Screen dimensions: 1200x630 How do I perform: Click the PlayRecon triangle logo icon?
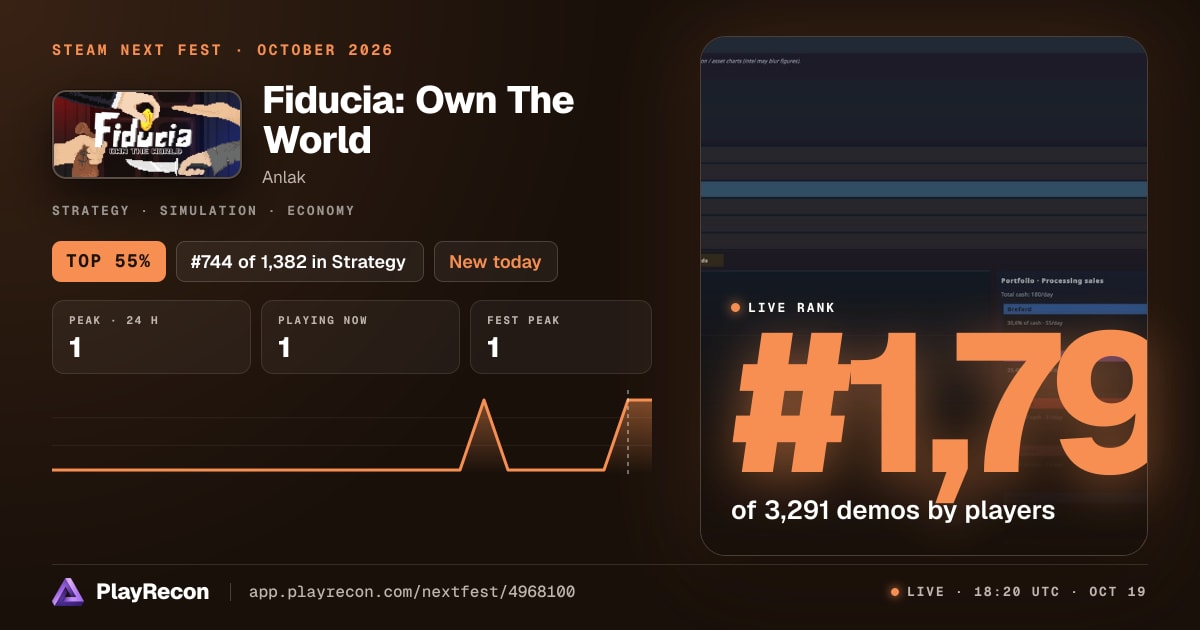68,592
